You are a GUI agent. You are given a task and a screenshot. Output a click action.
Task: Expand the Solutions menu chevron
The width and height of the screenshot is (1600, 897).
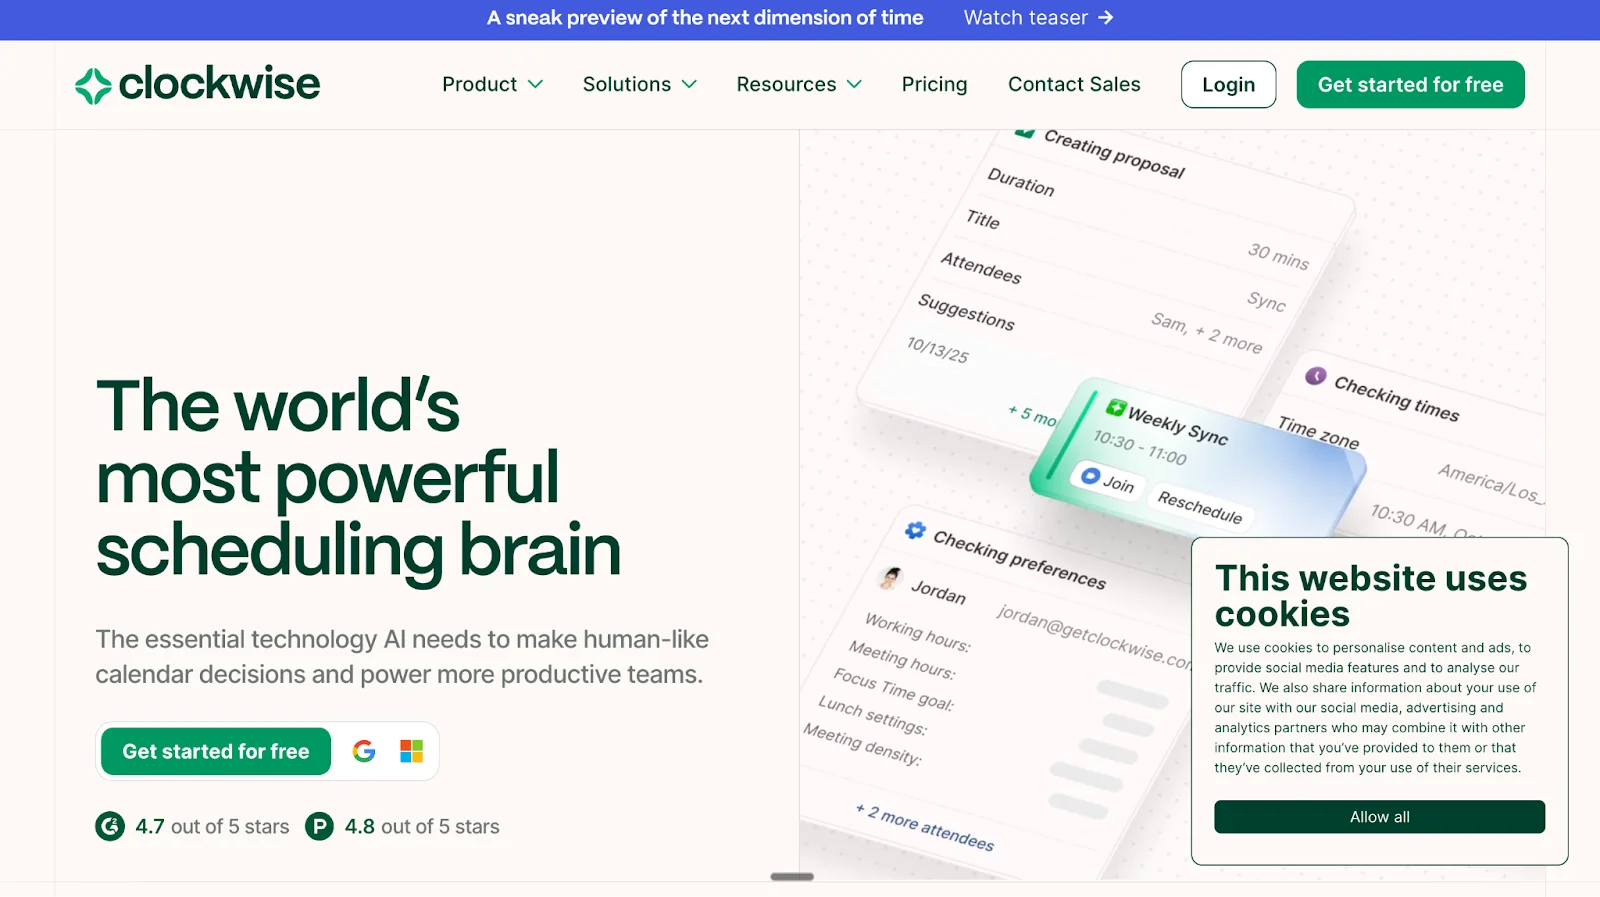(x=689, y=84)
